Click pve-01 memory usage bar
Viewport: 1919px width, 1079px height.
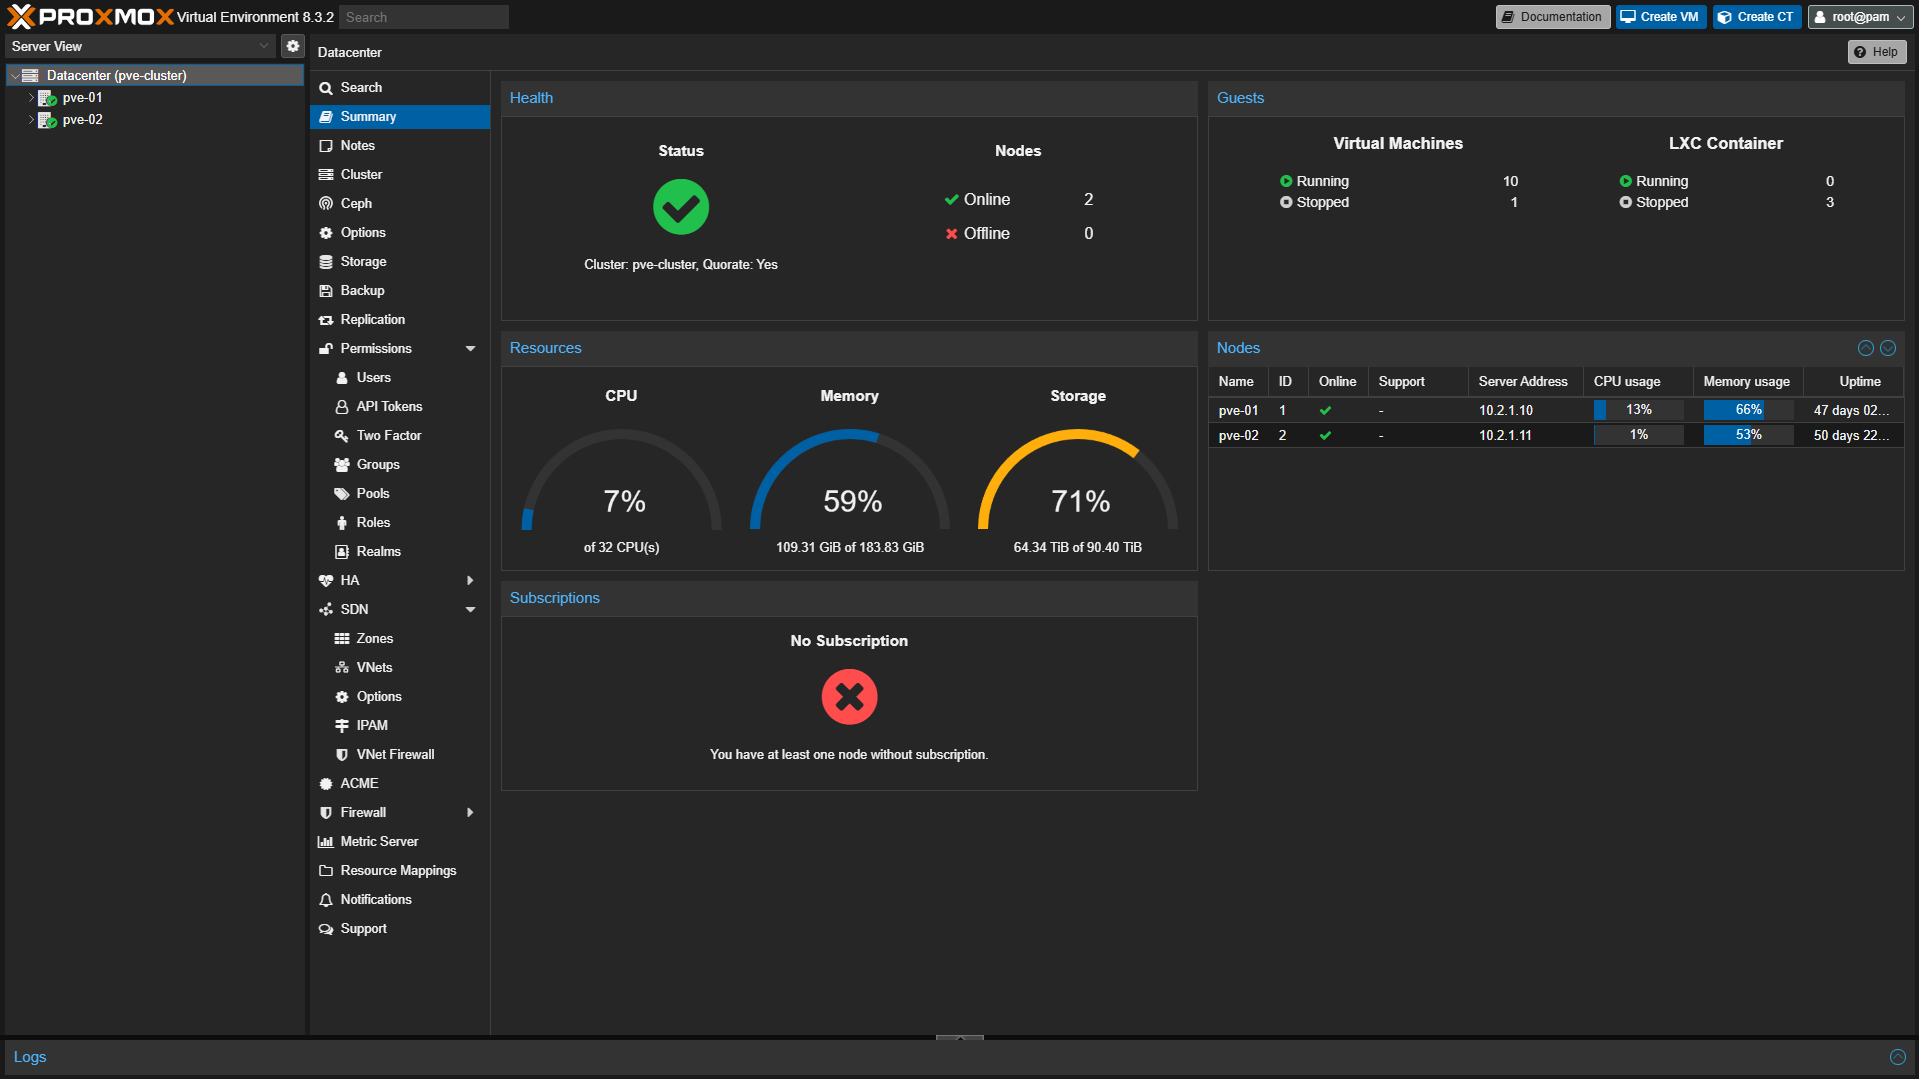coord(1748,410)
